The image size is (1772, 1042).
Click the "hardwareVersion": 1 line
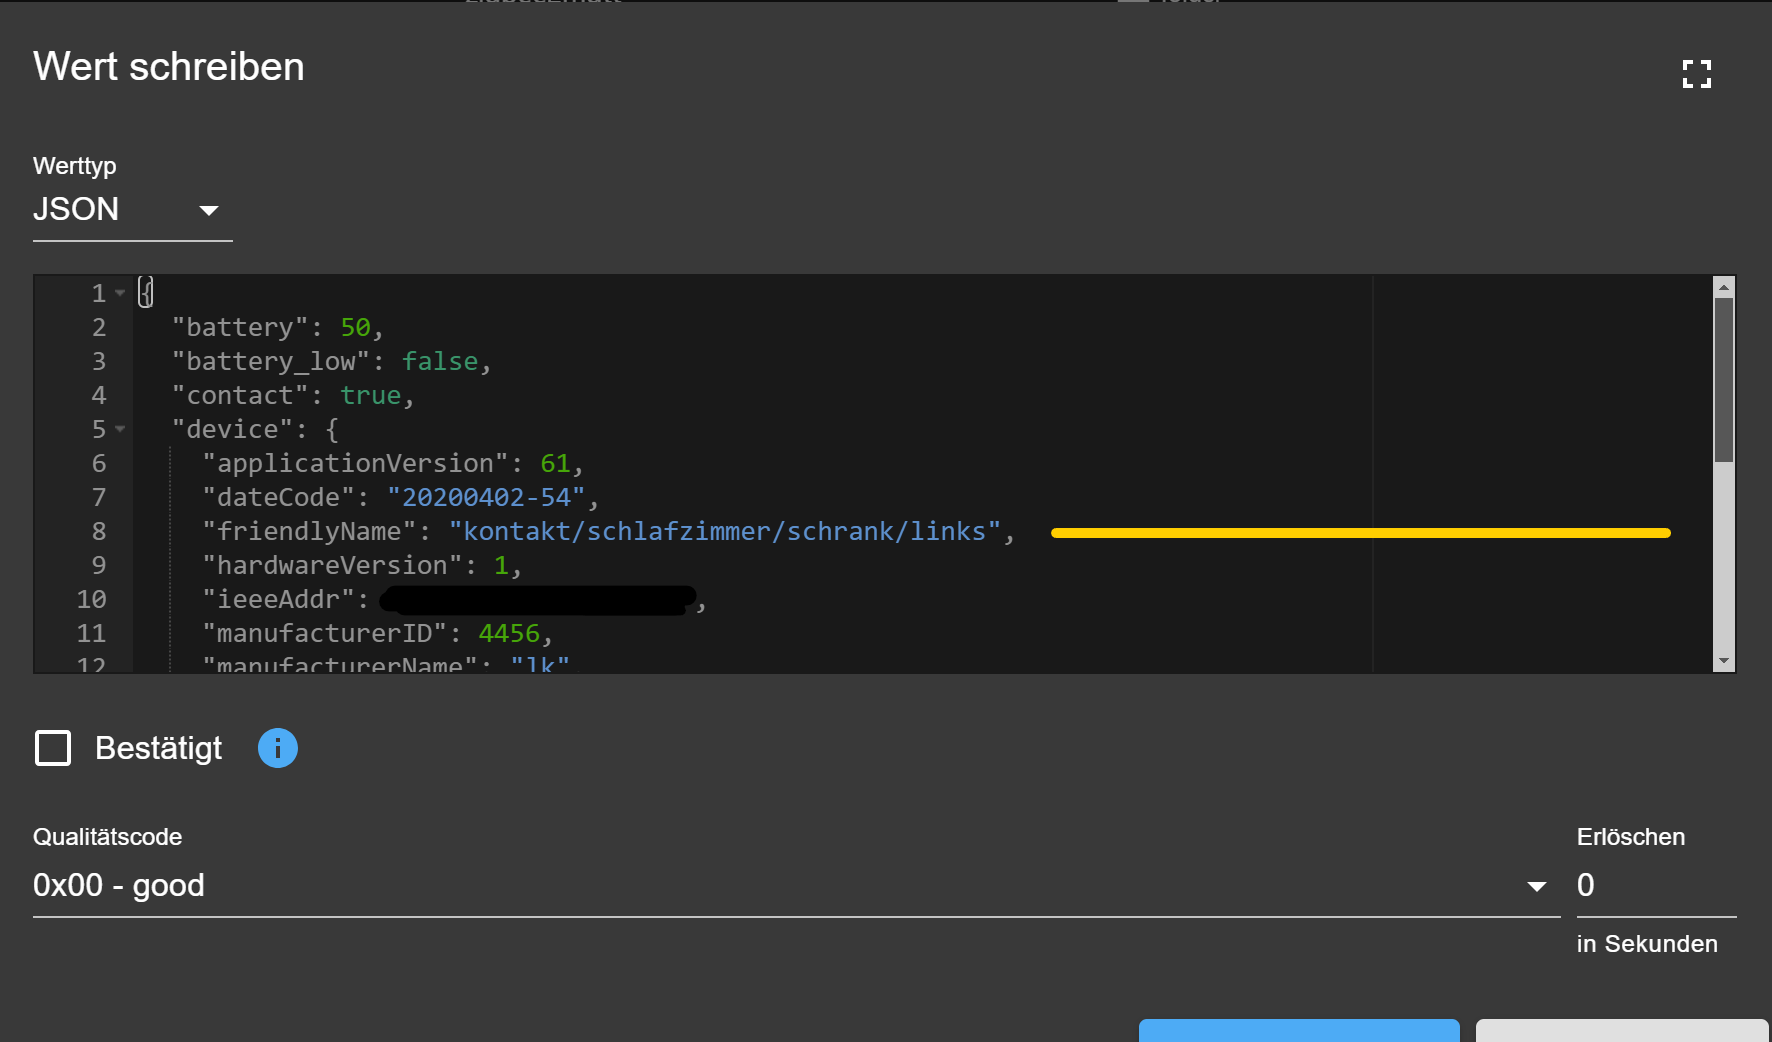click(362, 565)
